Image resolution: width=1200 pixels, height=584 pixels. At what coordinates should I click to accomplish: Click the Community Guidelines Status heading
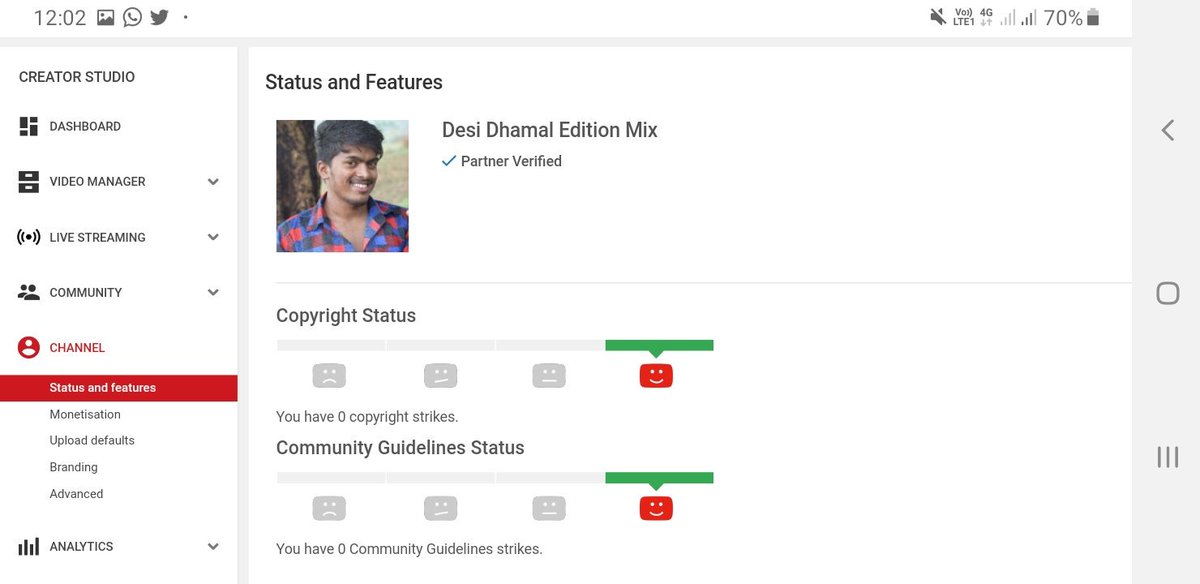[400, 448]
